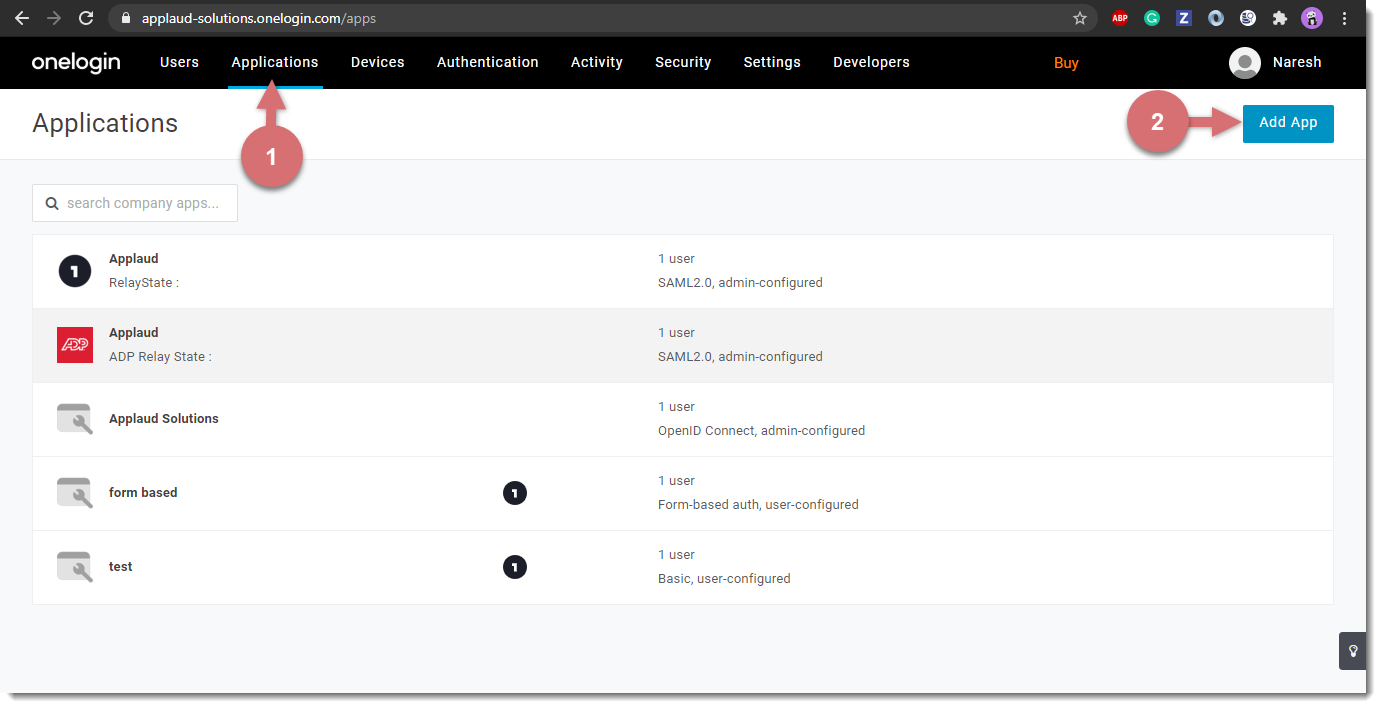The height and width of the screenshot is (708, 1381).
Task: Open the Authentication menu
Action: click(488, 62)
